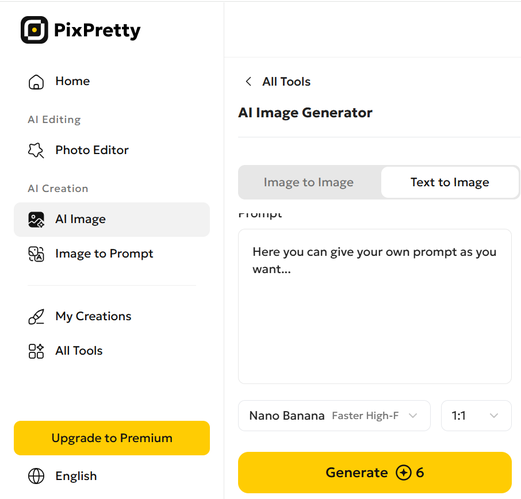Click into the prompt text area
Screen dimensions: 521x499
coord(375,306)
